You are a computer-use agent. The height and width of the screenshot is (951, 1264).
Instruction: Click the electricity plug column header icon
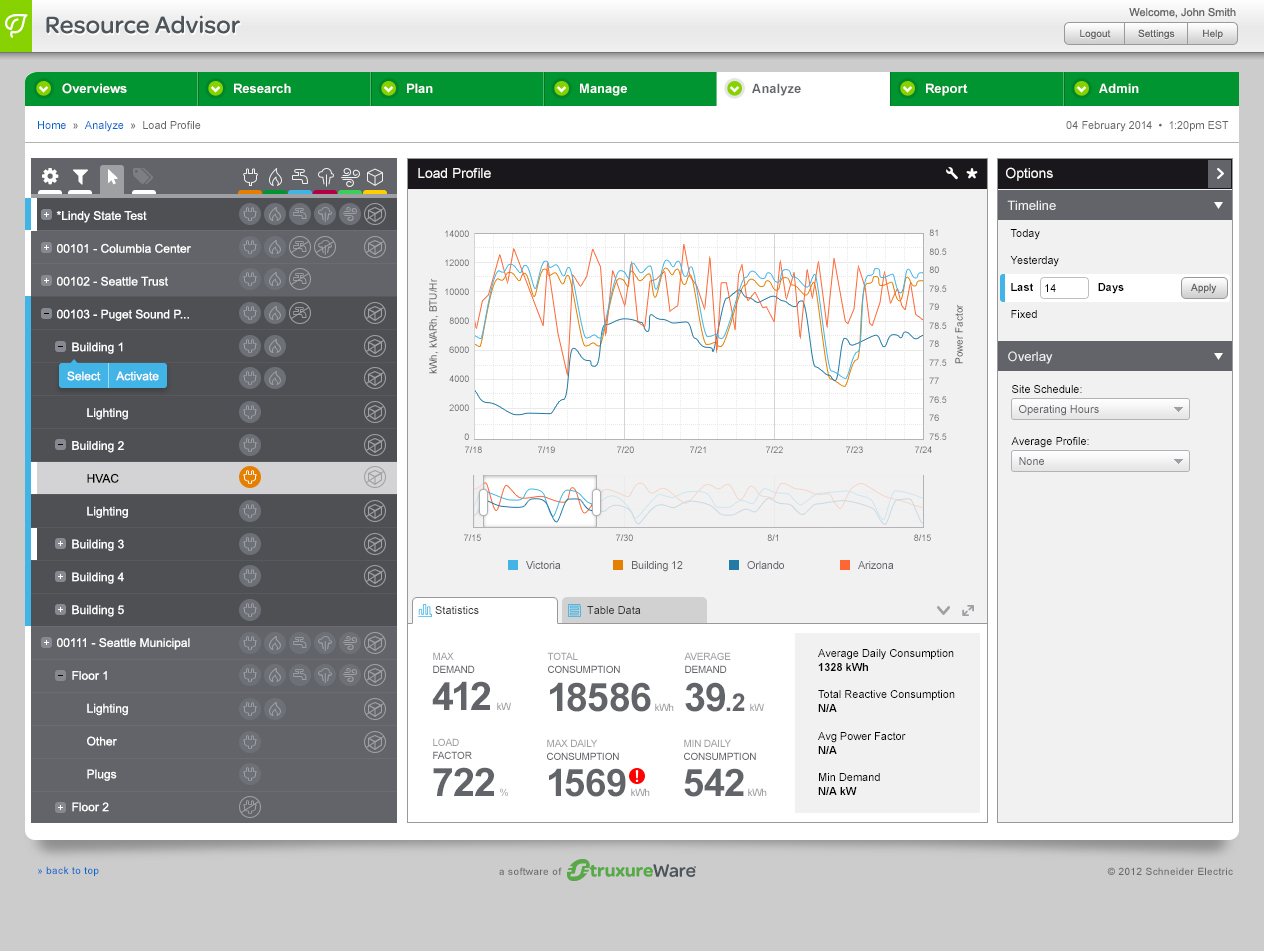[x=251, y=177]
